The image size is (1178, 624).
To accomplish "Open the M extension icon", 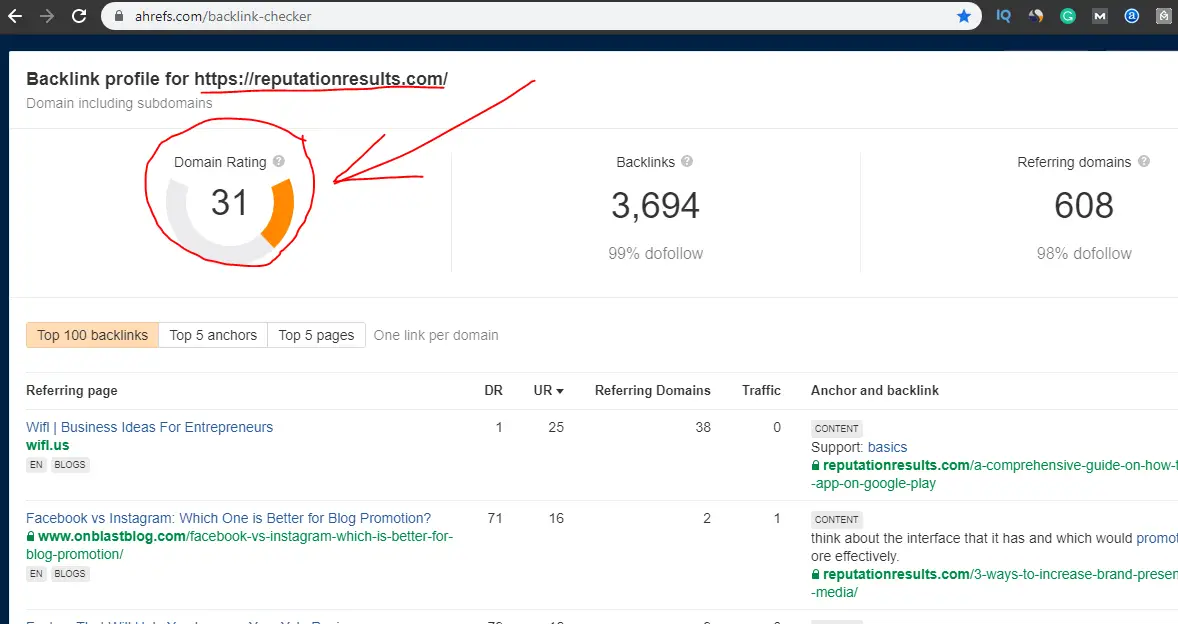I will [1100, 16].
